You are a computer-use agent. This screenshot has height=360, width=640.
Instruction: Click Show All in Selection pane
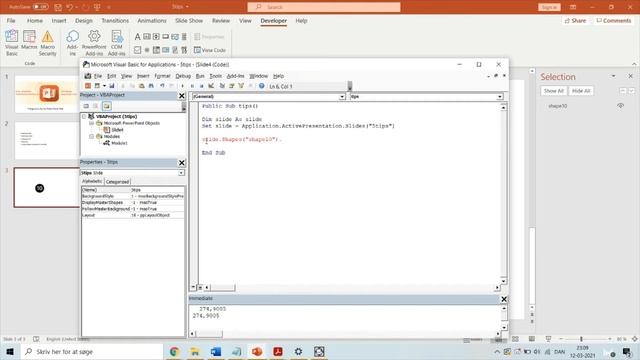[x=553, y=91]
